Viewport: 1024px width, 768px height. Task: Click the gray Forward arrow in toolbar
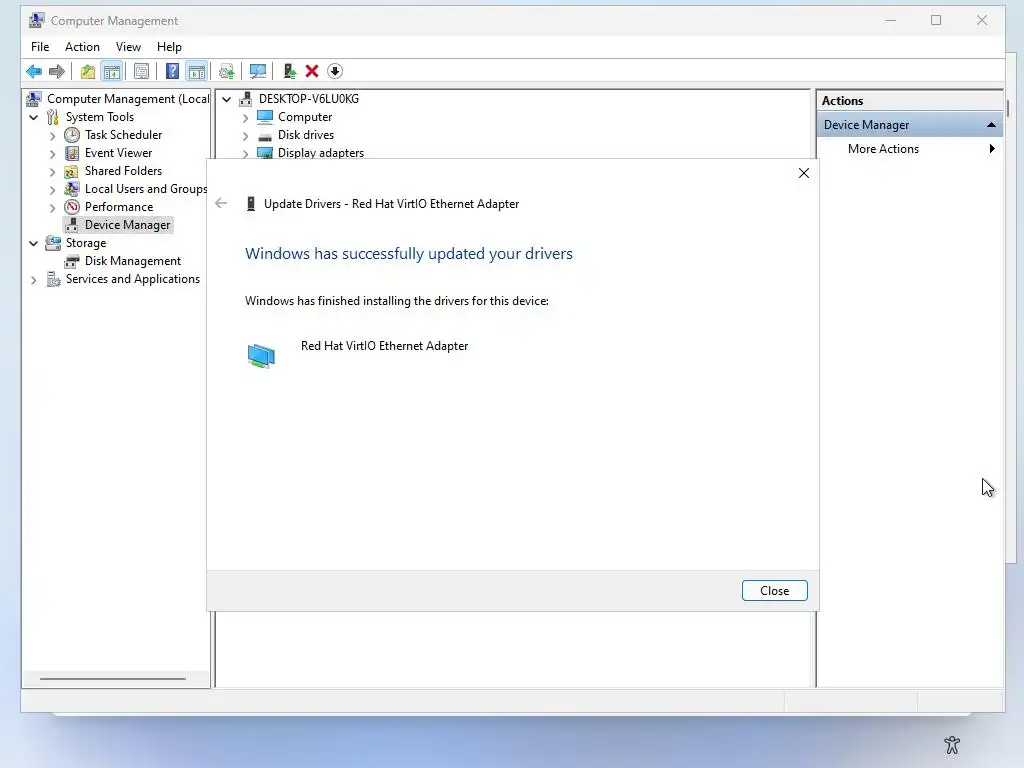[57, 71]
